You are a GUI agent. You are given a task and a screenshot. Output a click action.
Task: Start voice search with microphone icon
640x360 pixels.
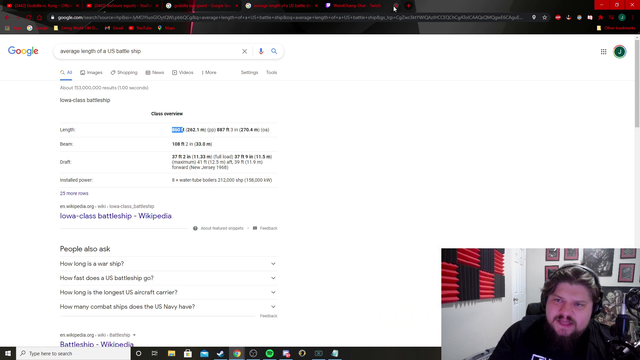point(261,51)
